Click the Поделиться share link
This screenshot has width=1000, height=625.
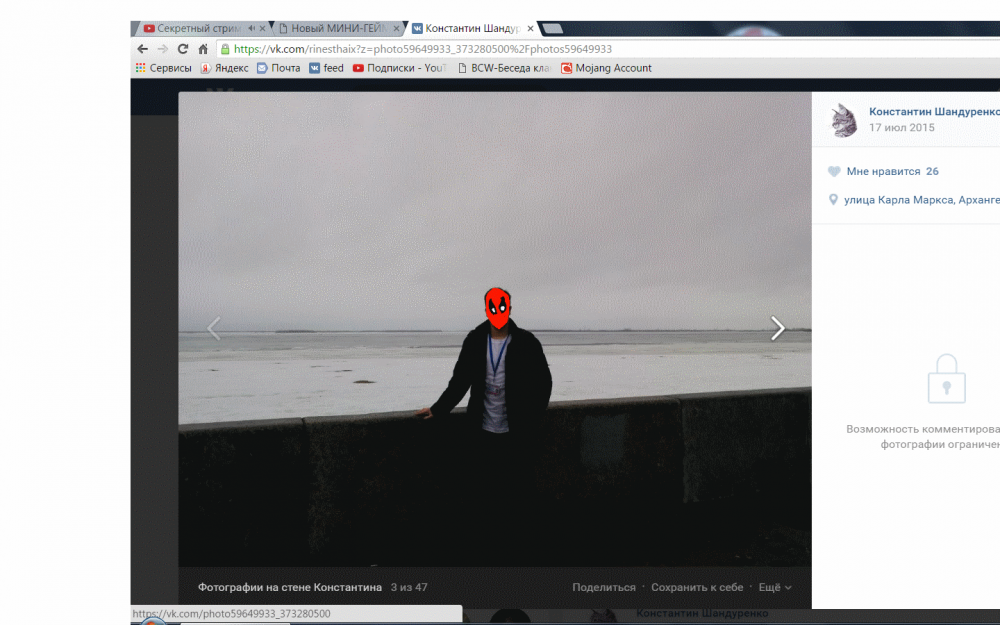pyautogui.click(x=604, y=587)
